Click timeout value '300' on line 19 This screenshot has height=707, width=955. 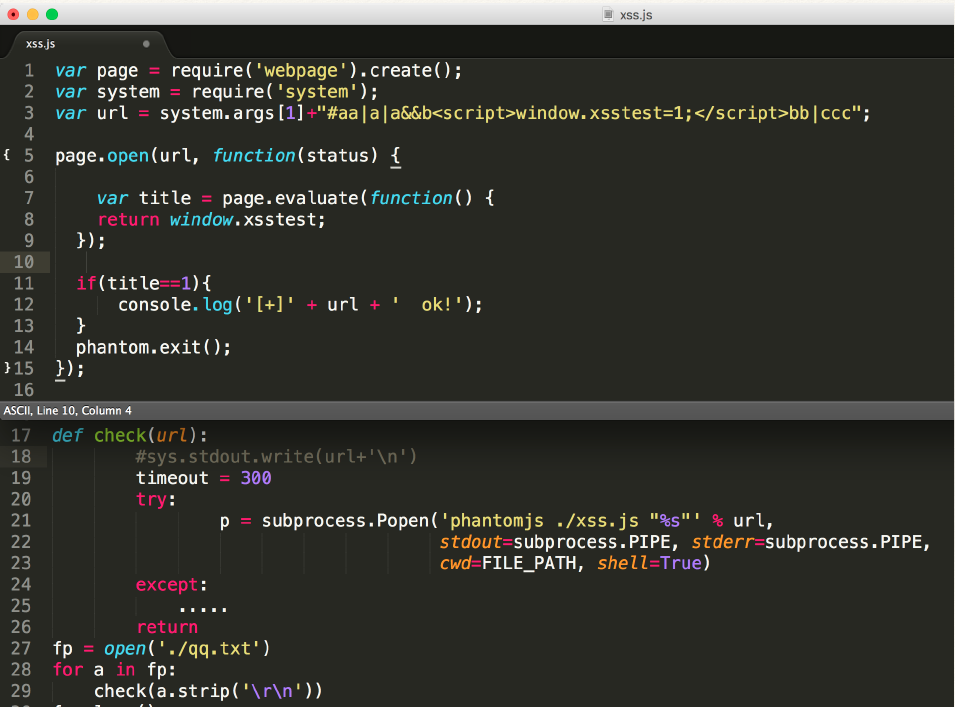click(256, 478)
